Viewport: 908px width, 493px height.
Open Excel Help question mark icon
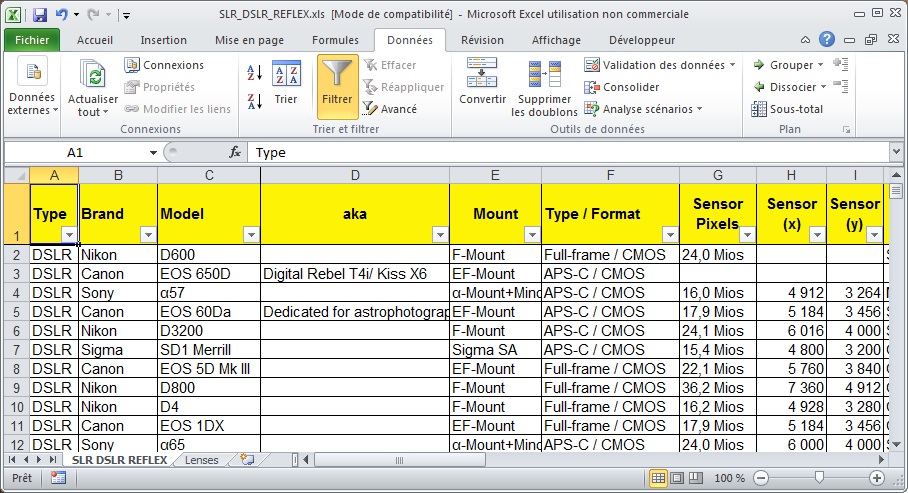(827, 39)
